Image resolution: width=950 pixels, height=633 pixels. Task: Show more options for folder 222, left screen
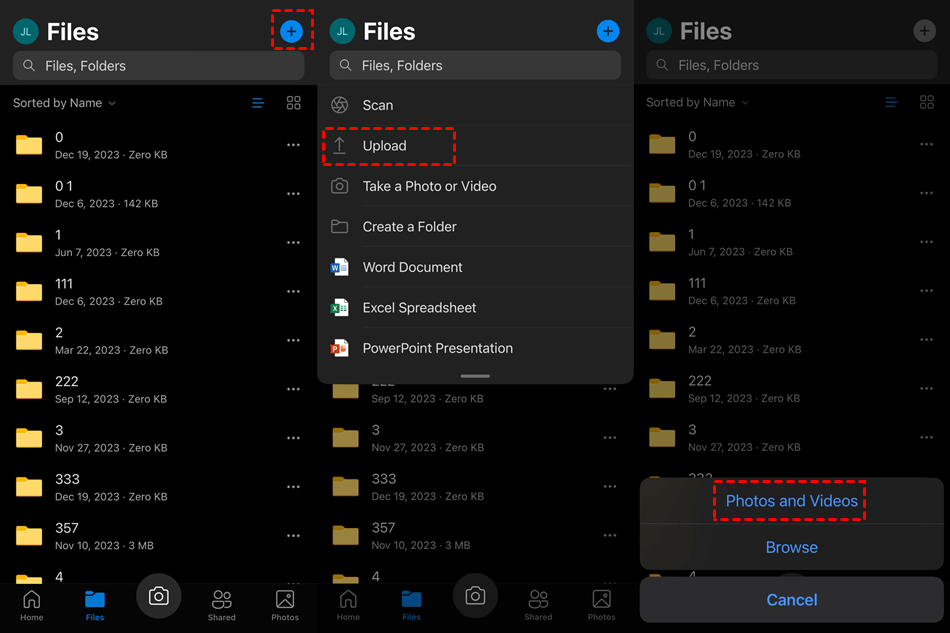[x=294, y=389]
